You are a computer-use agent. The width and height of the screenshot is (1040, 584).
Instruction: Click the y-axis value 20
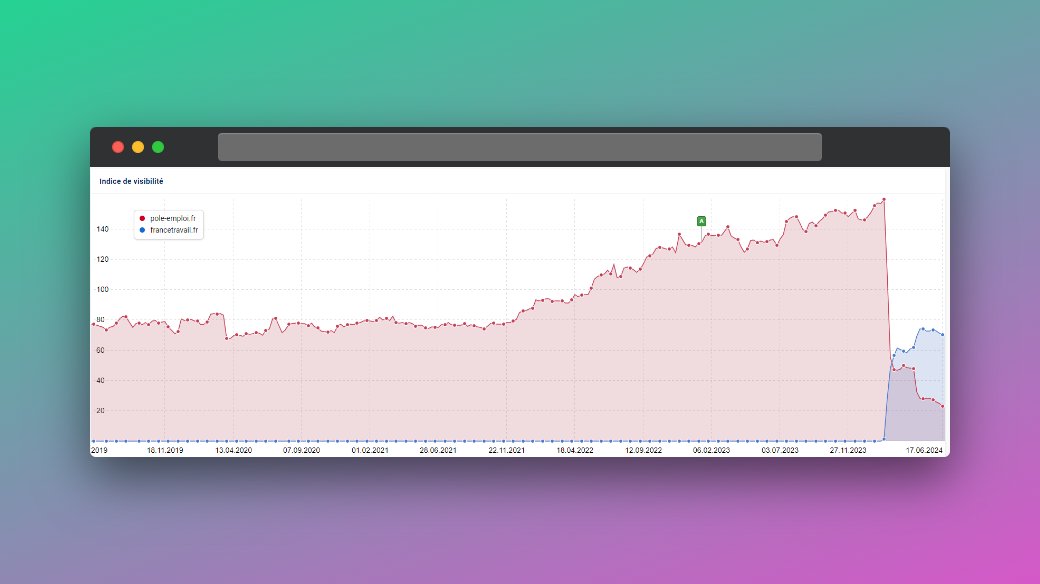(100, 411)
